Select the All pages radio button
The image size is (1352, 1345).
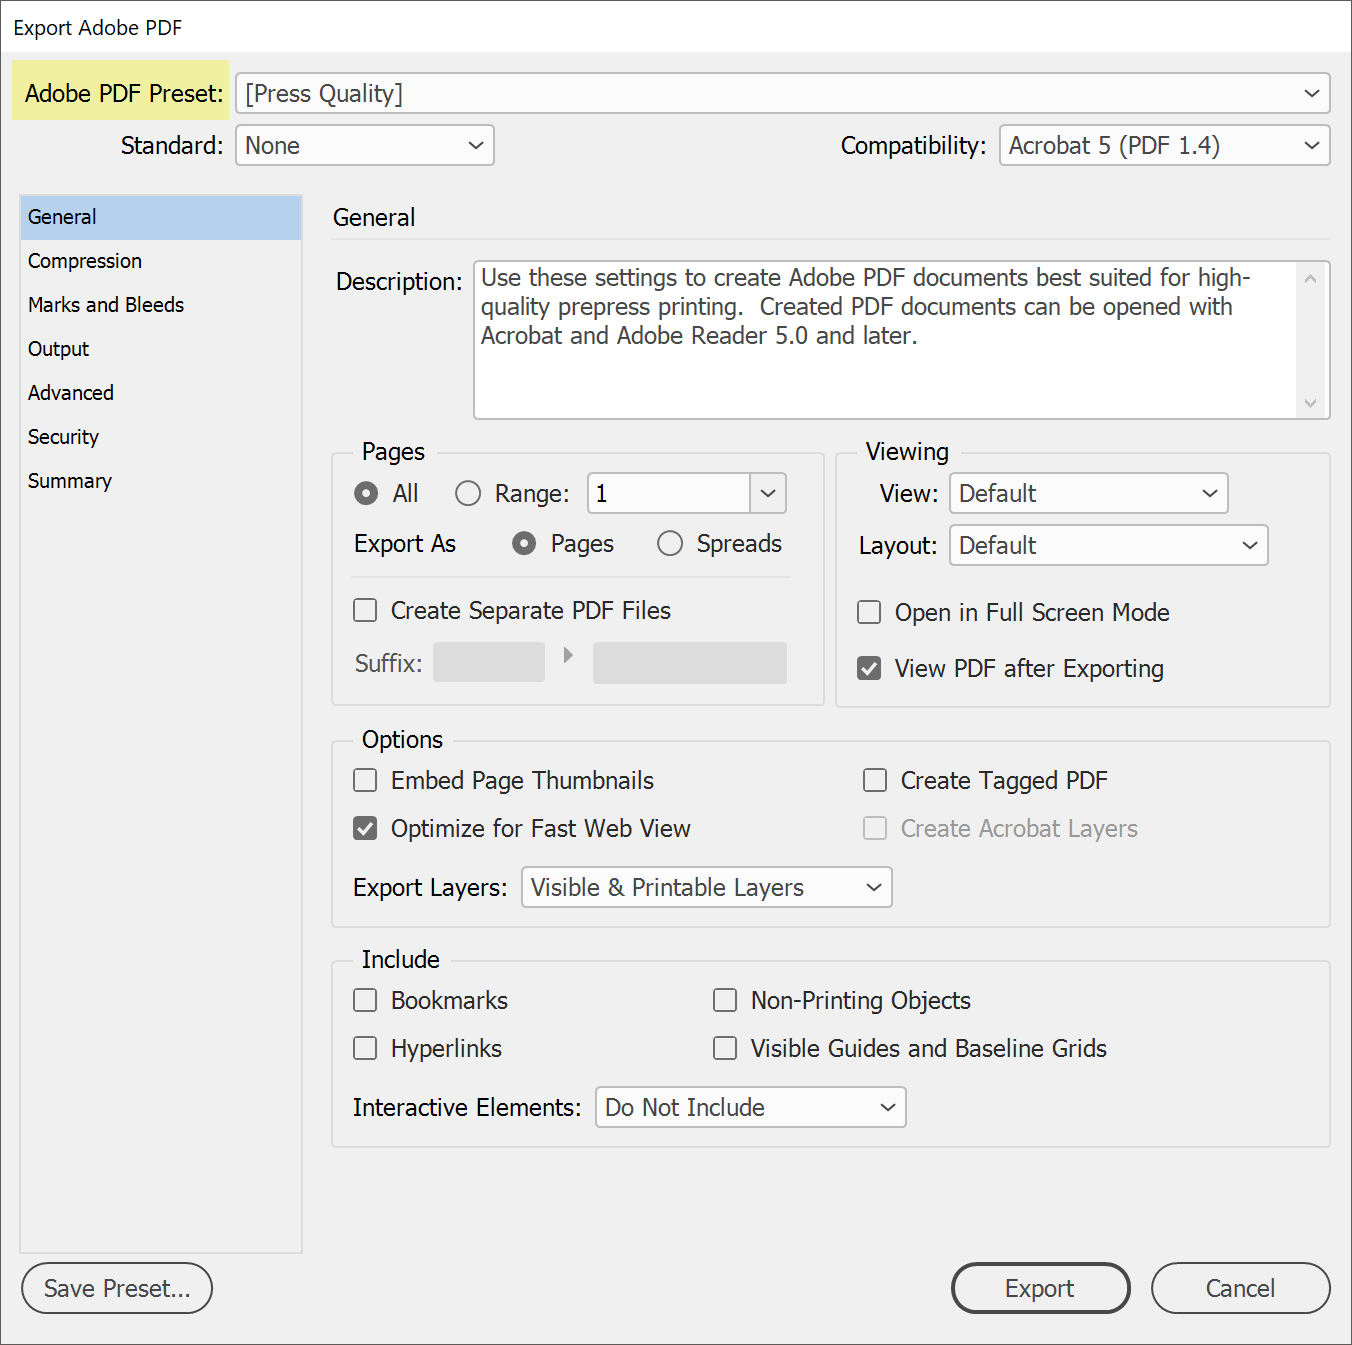tap(366, 493)
